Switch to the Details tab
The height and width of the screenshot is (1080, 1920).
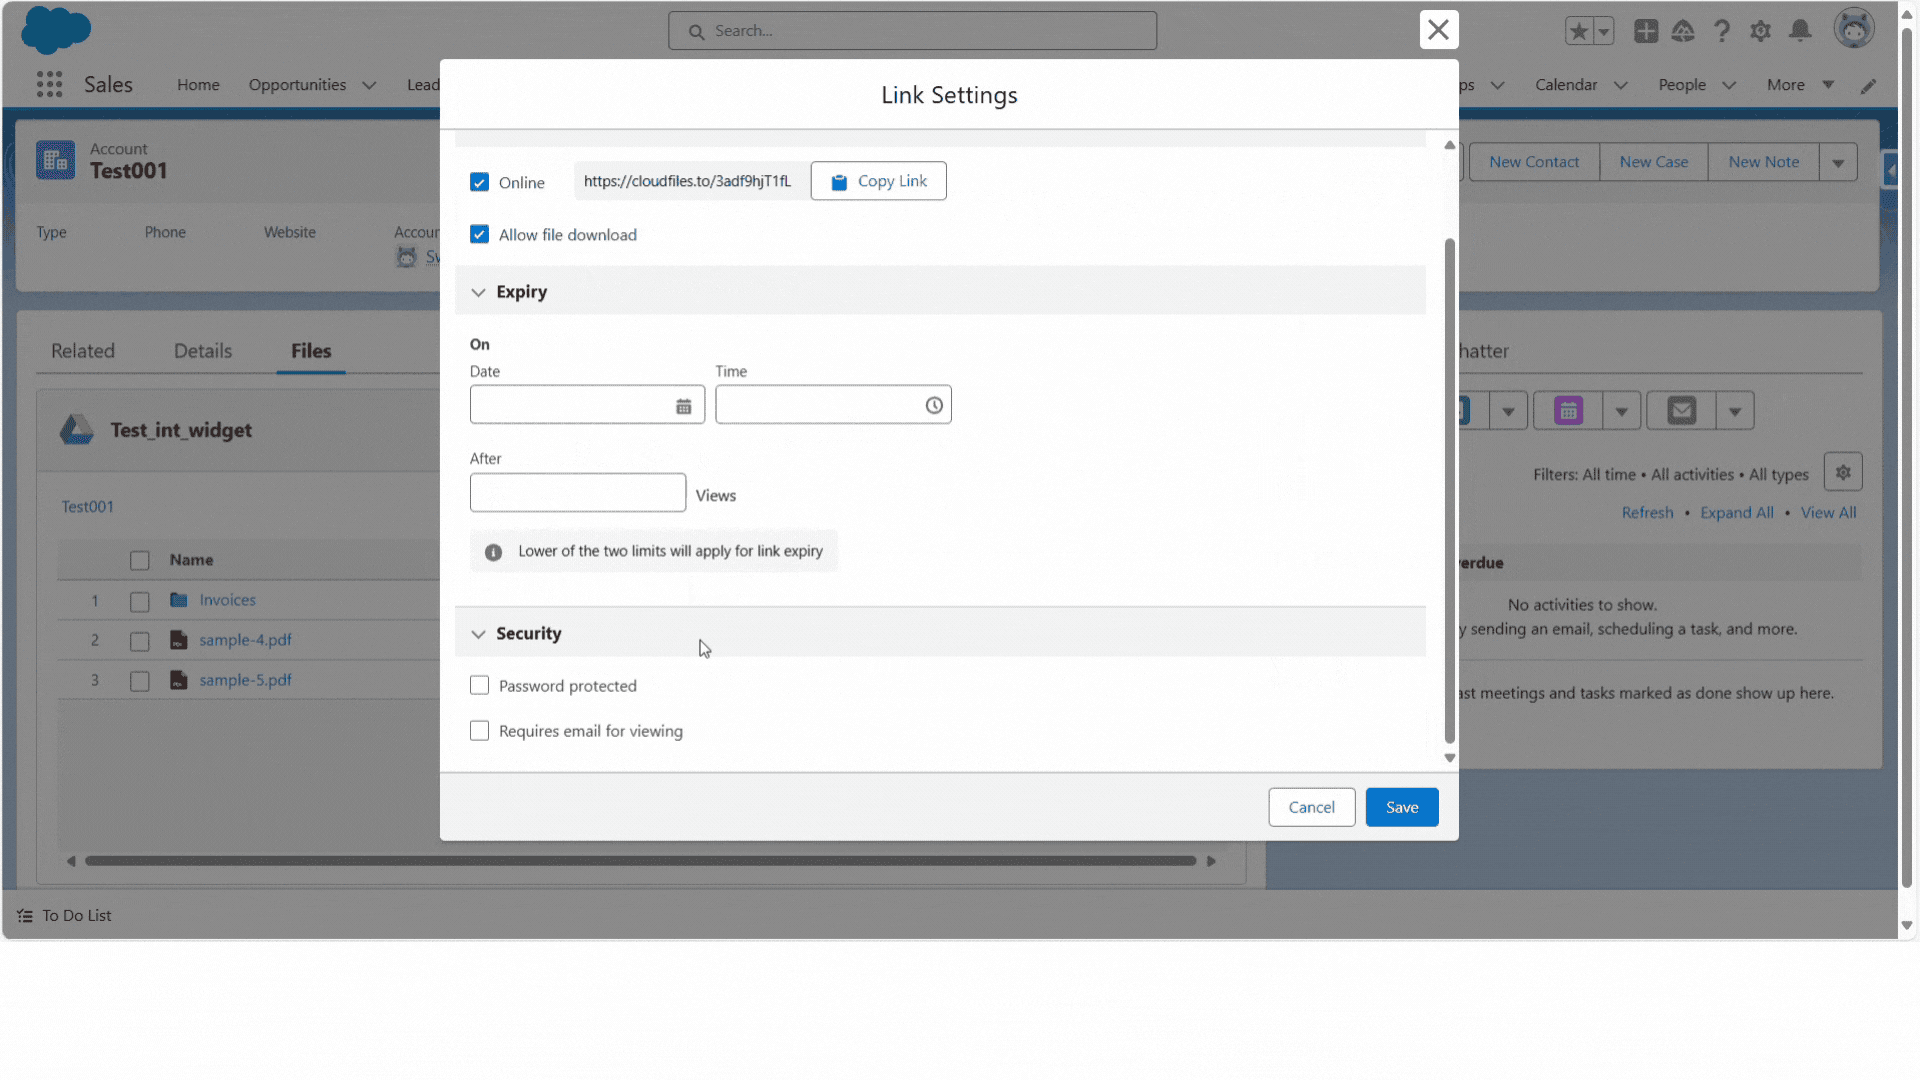pyautogui.click(x=202, y=351)
